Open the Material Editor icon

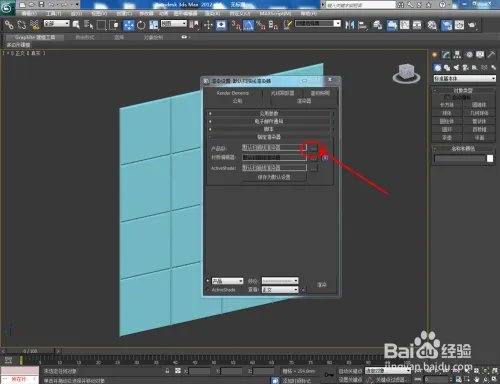click(432, 25)
